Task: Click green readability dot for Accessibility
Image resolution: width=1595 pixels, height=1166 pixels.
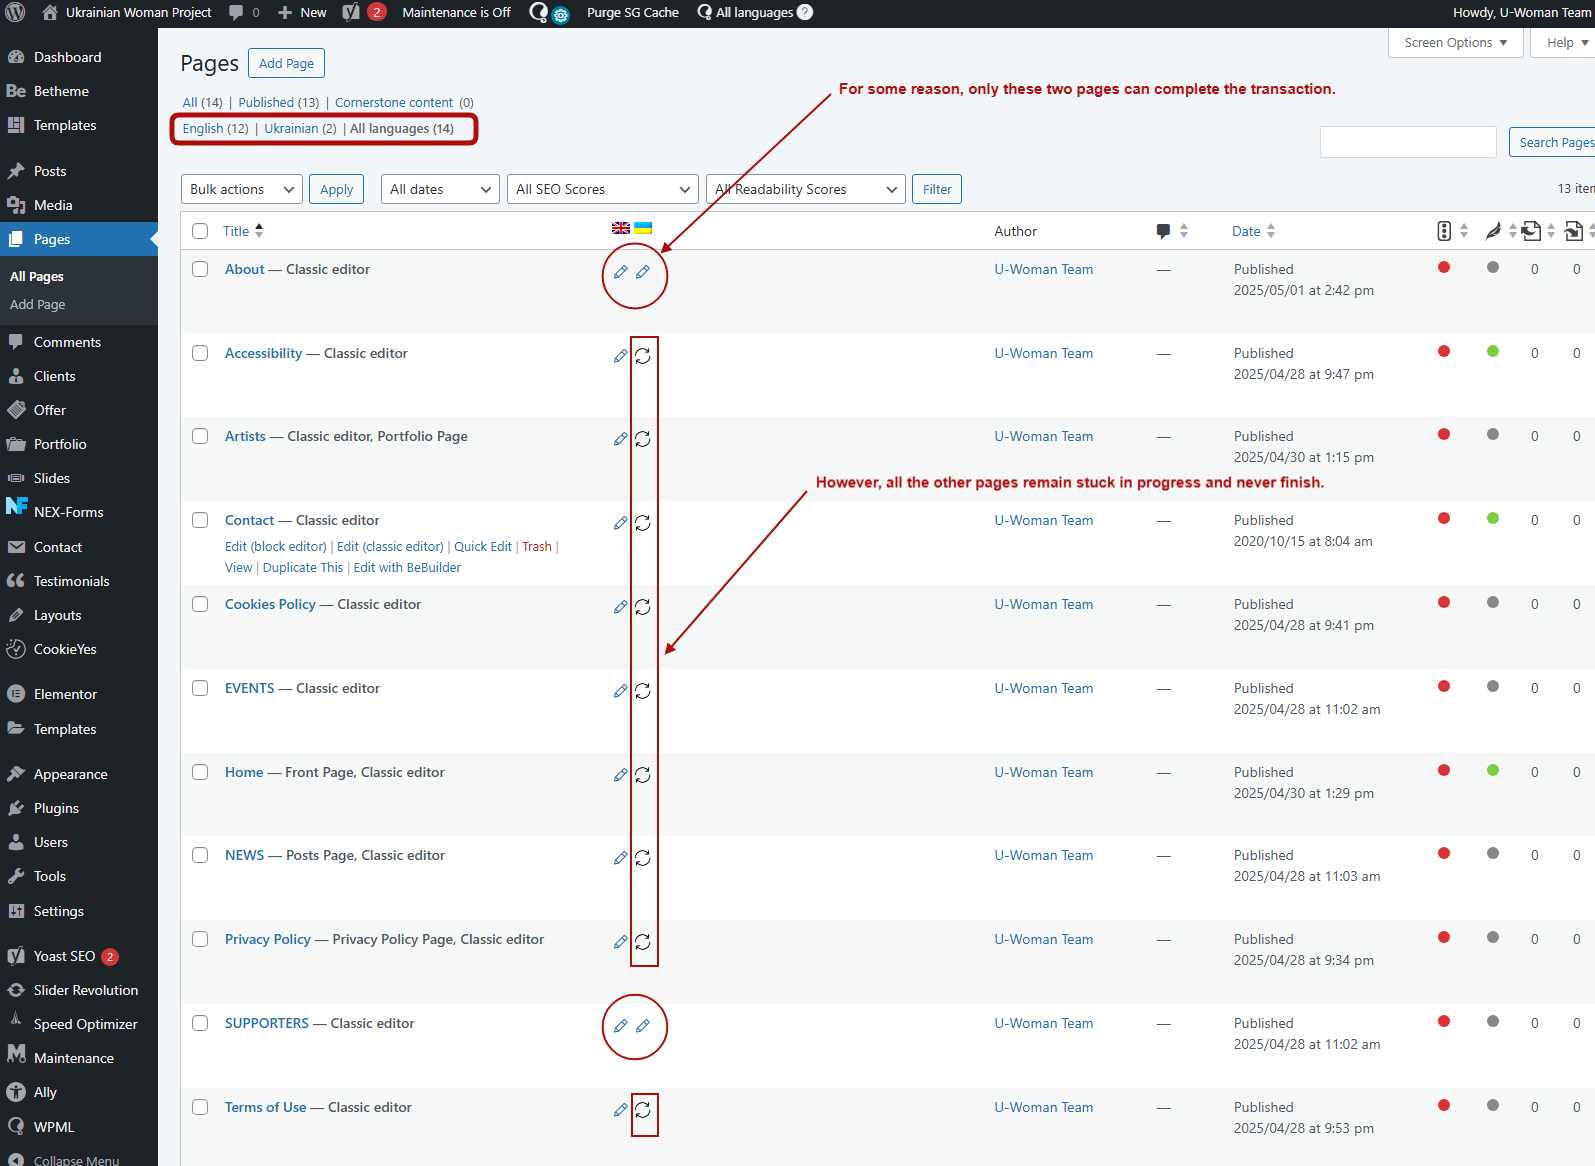Action: [1493, 351]
